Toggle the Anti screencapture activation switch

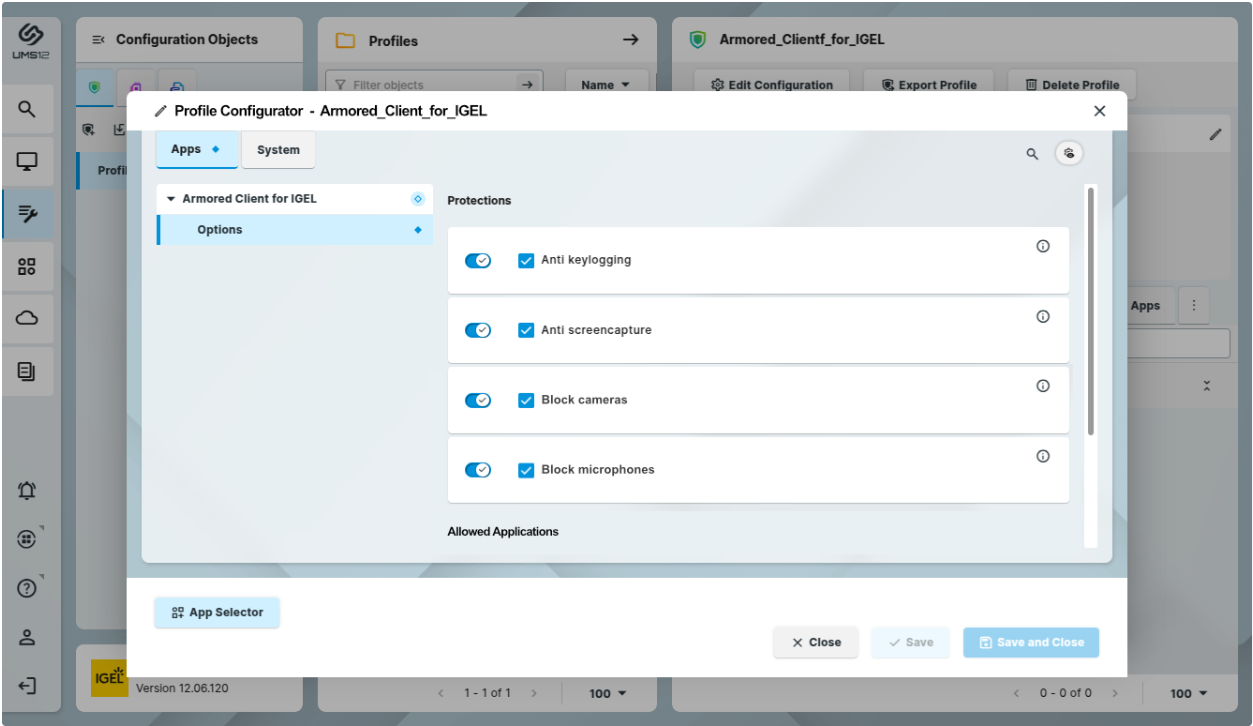tap(478, 330)
